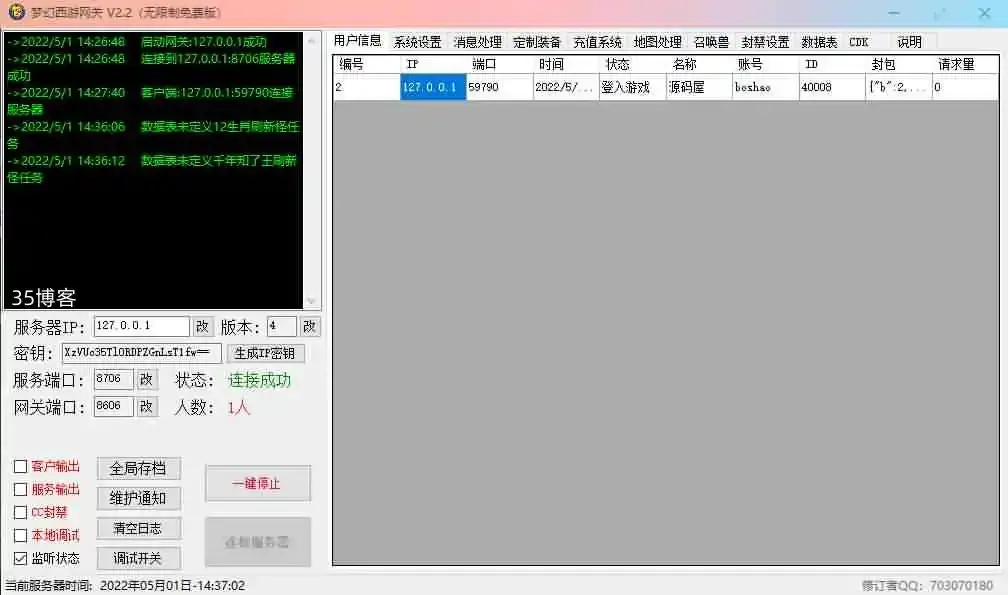
Task: Focus the 网关端口 field showing 8606
Action: [x=113, y=406]
